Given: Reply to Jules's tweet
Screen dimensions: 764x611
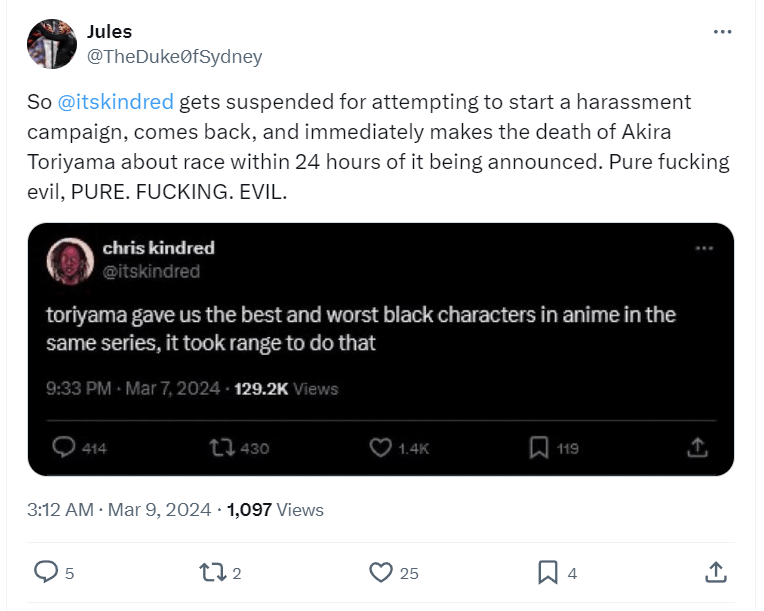Looking at the screenshot, I should [47, 572].
